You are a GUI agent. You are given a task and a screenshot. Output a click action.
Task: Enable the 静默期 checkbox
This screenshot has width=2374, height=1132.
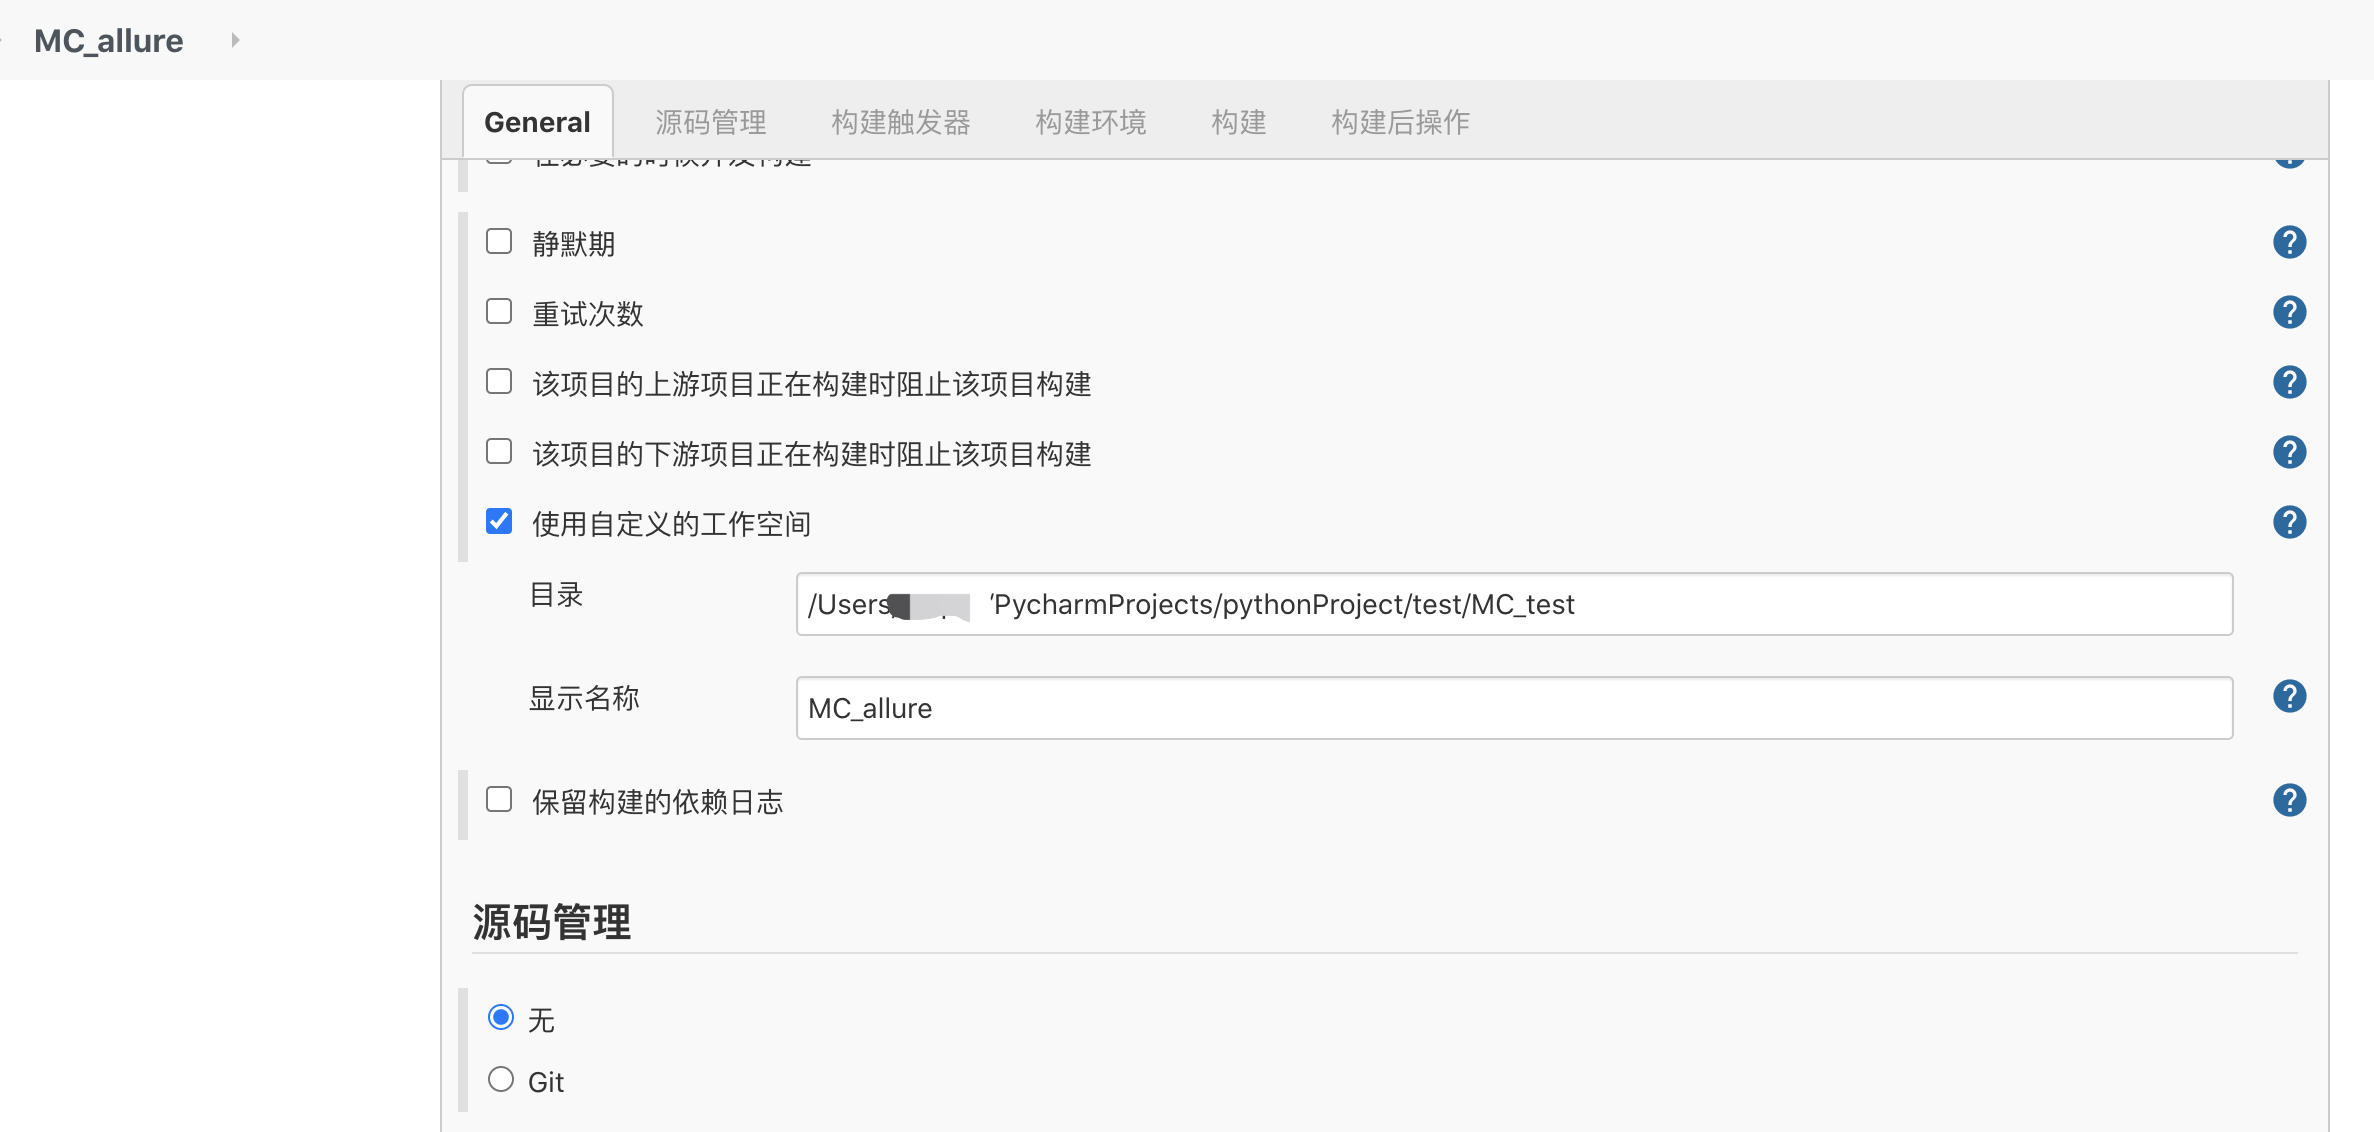[x=499, y=242]
